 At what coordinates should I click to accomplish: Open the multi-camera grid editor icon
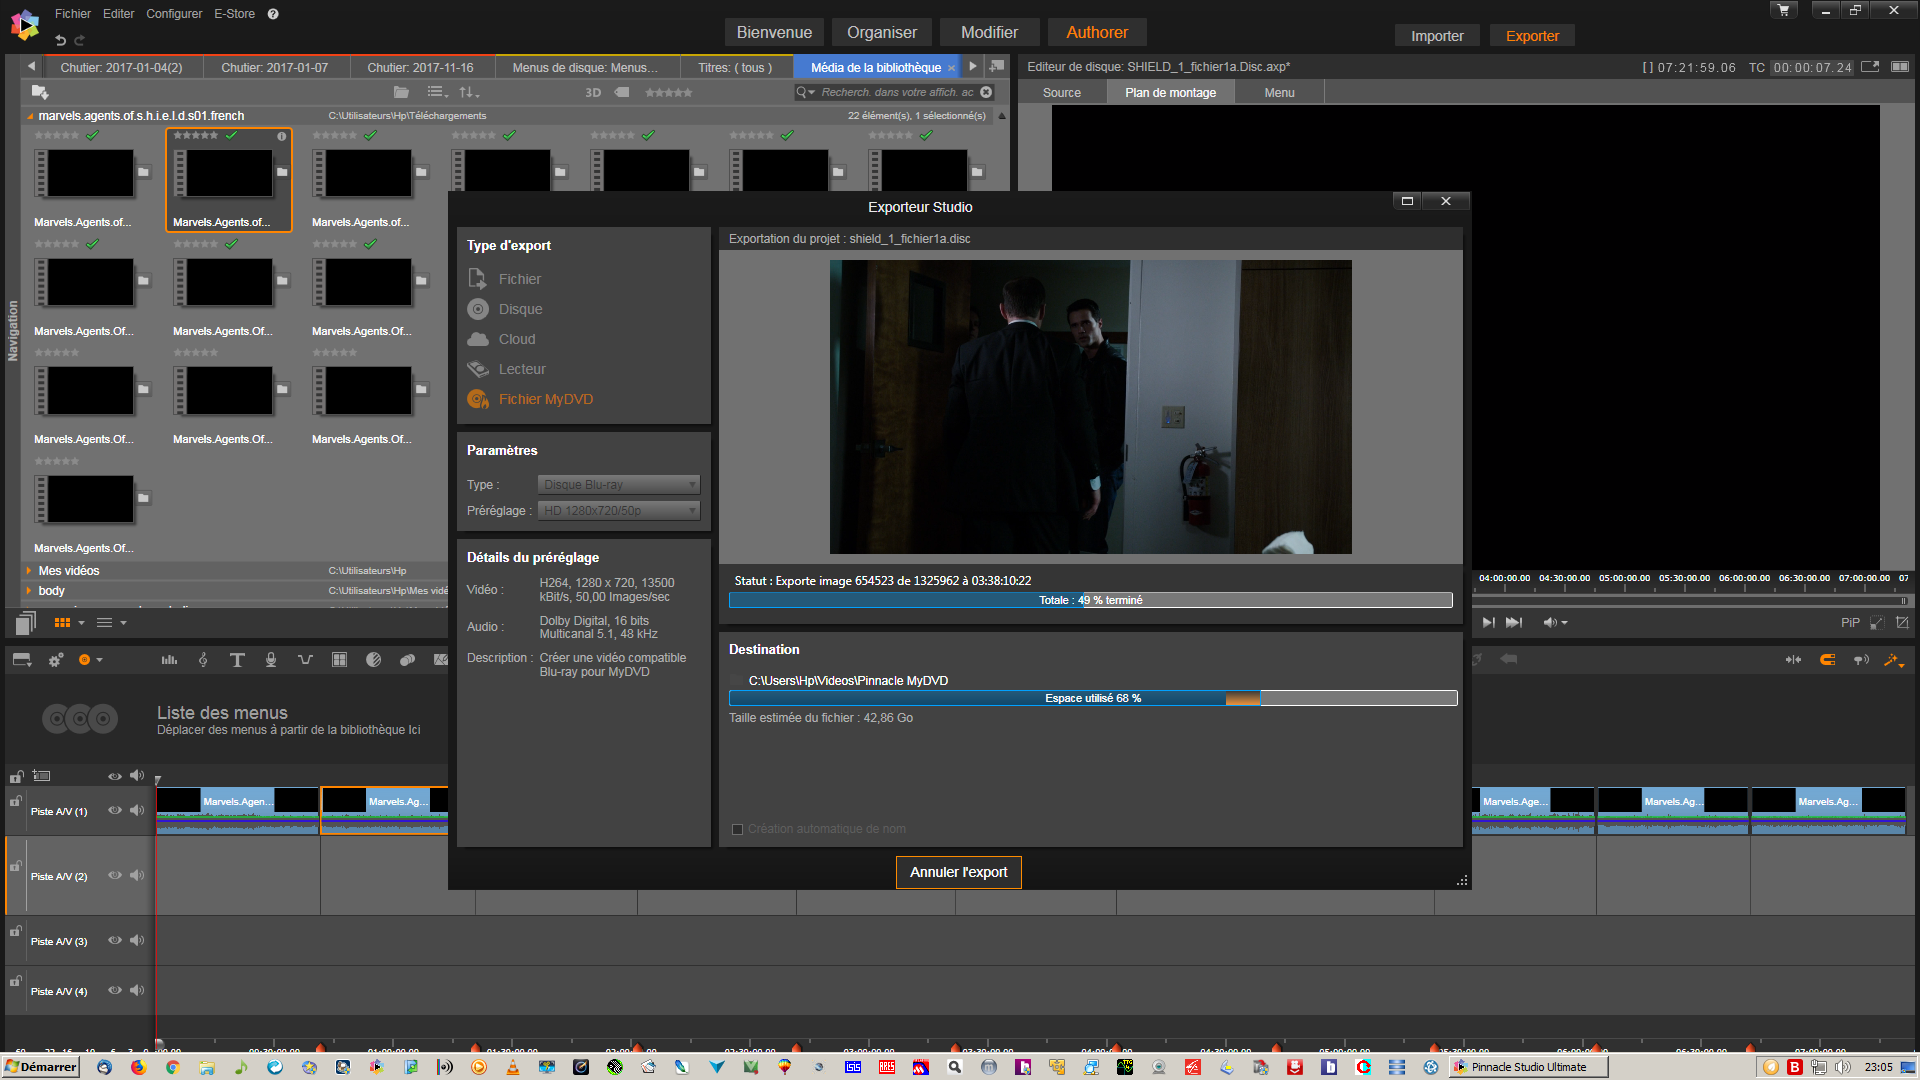click(x=339, y=660)
